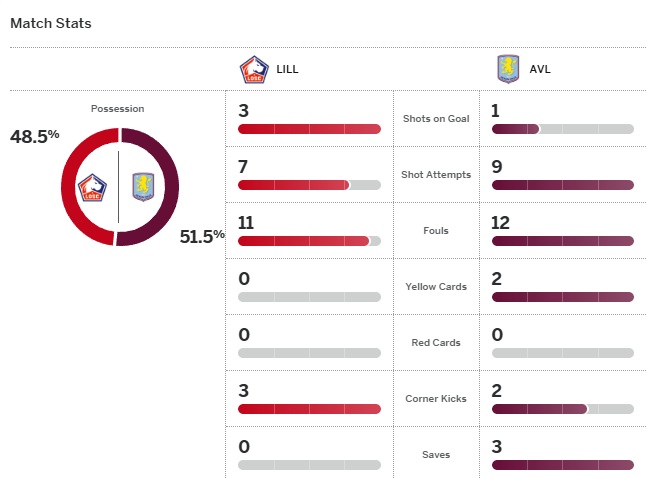The height and width of the screenshot is (478, 655).
Task: Click the Shots on Goal label
Action: (436, 119)
